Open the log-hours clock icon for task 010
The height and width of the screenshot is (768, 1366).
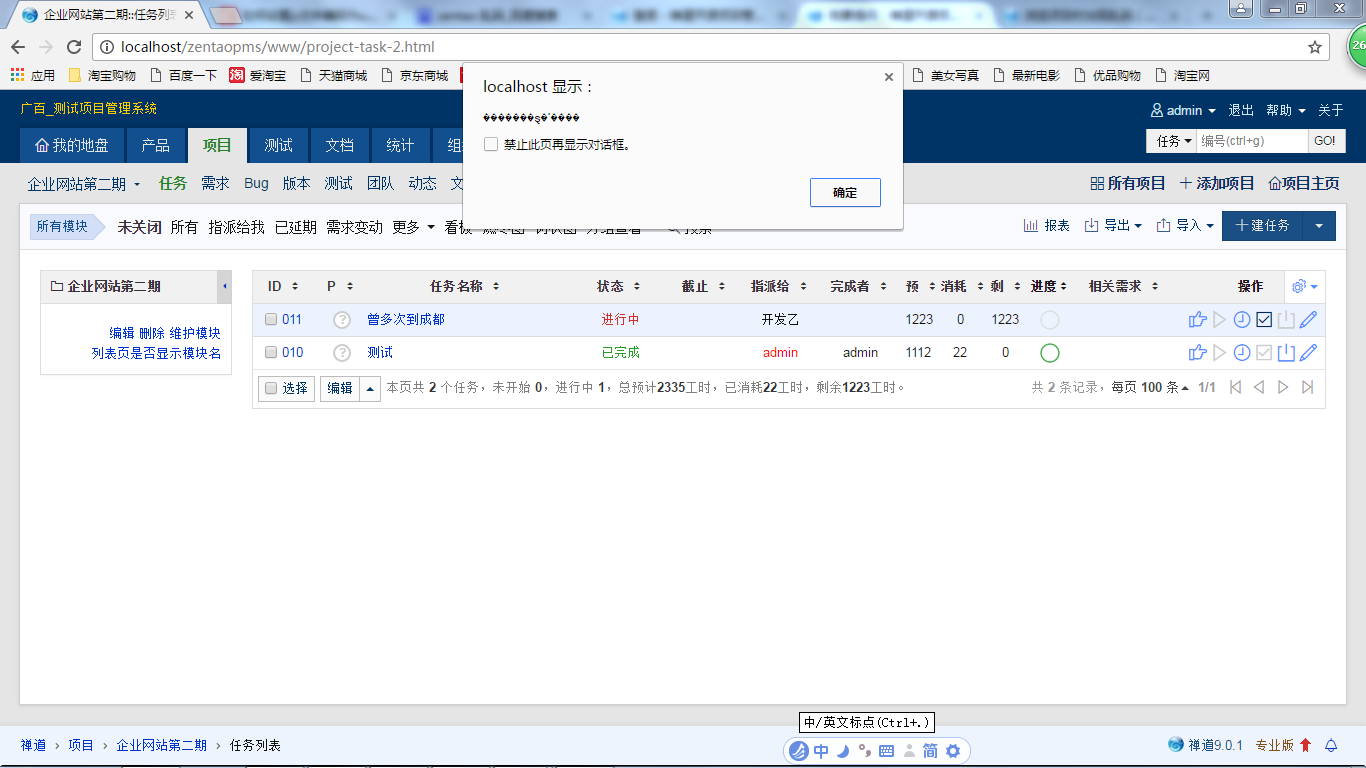[1242, 352]
